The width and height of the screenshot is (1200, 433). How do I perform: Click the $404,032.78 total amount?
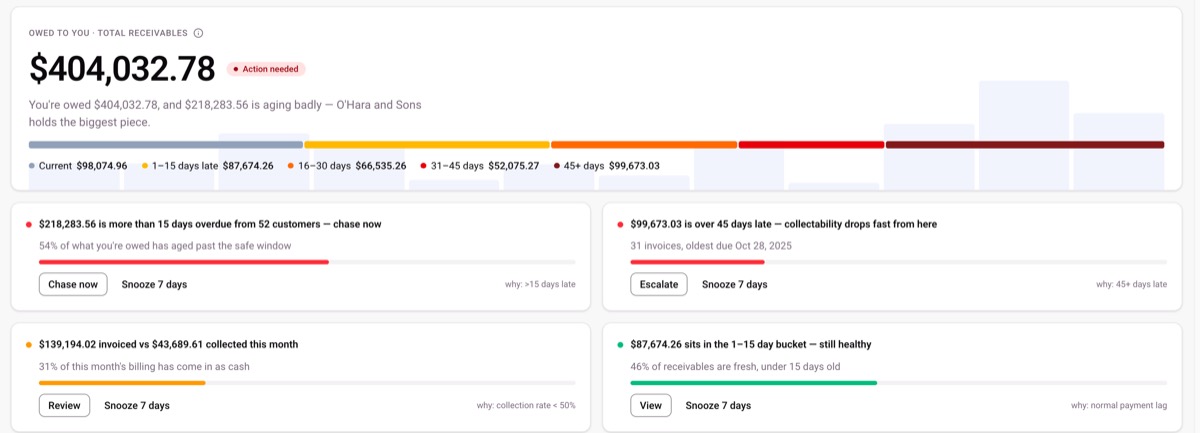(x=122, y=69)
